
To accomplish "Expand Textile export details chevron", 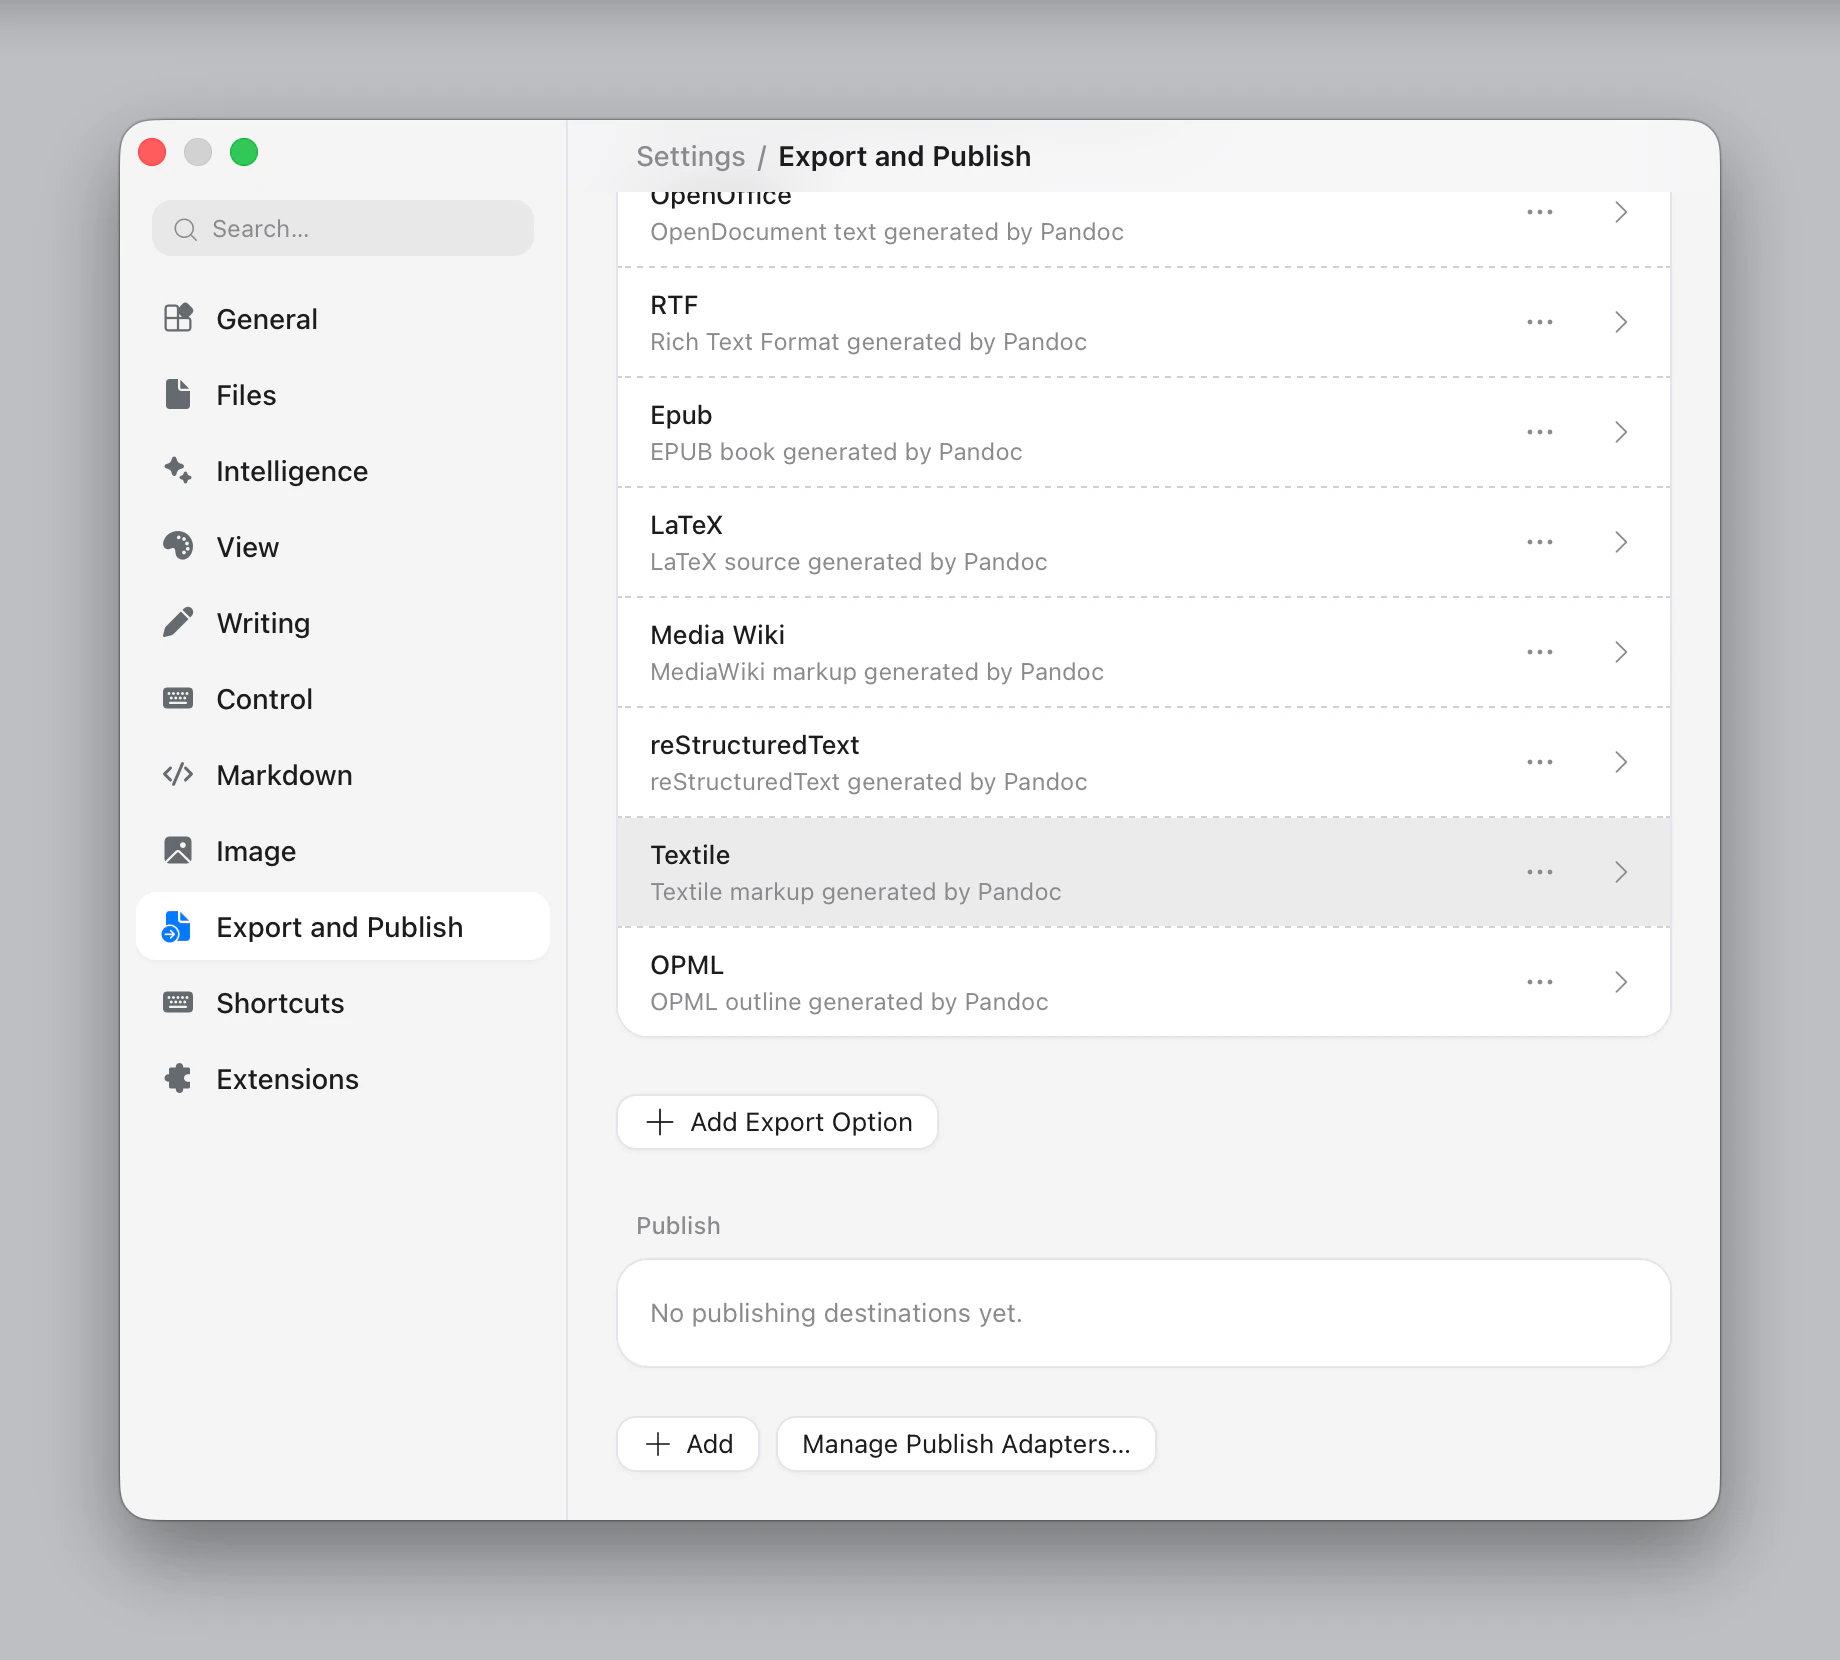I will point(1621,872).
